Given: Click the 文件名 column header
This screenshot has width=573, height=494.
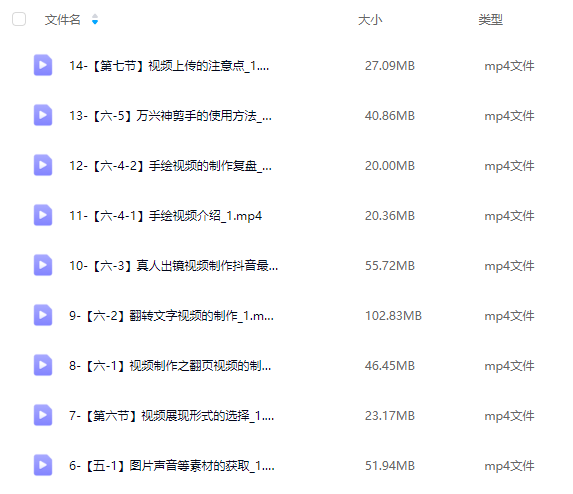Looking at the screenshot, I should click(62, 19).
